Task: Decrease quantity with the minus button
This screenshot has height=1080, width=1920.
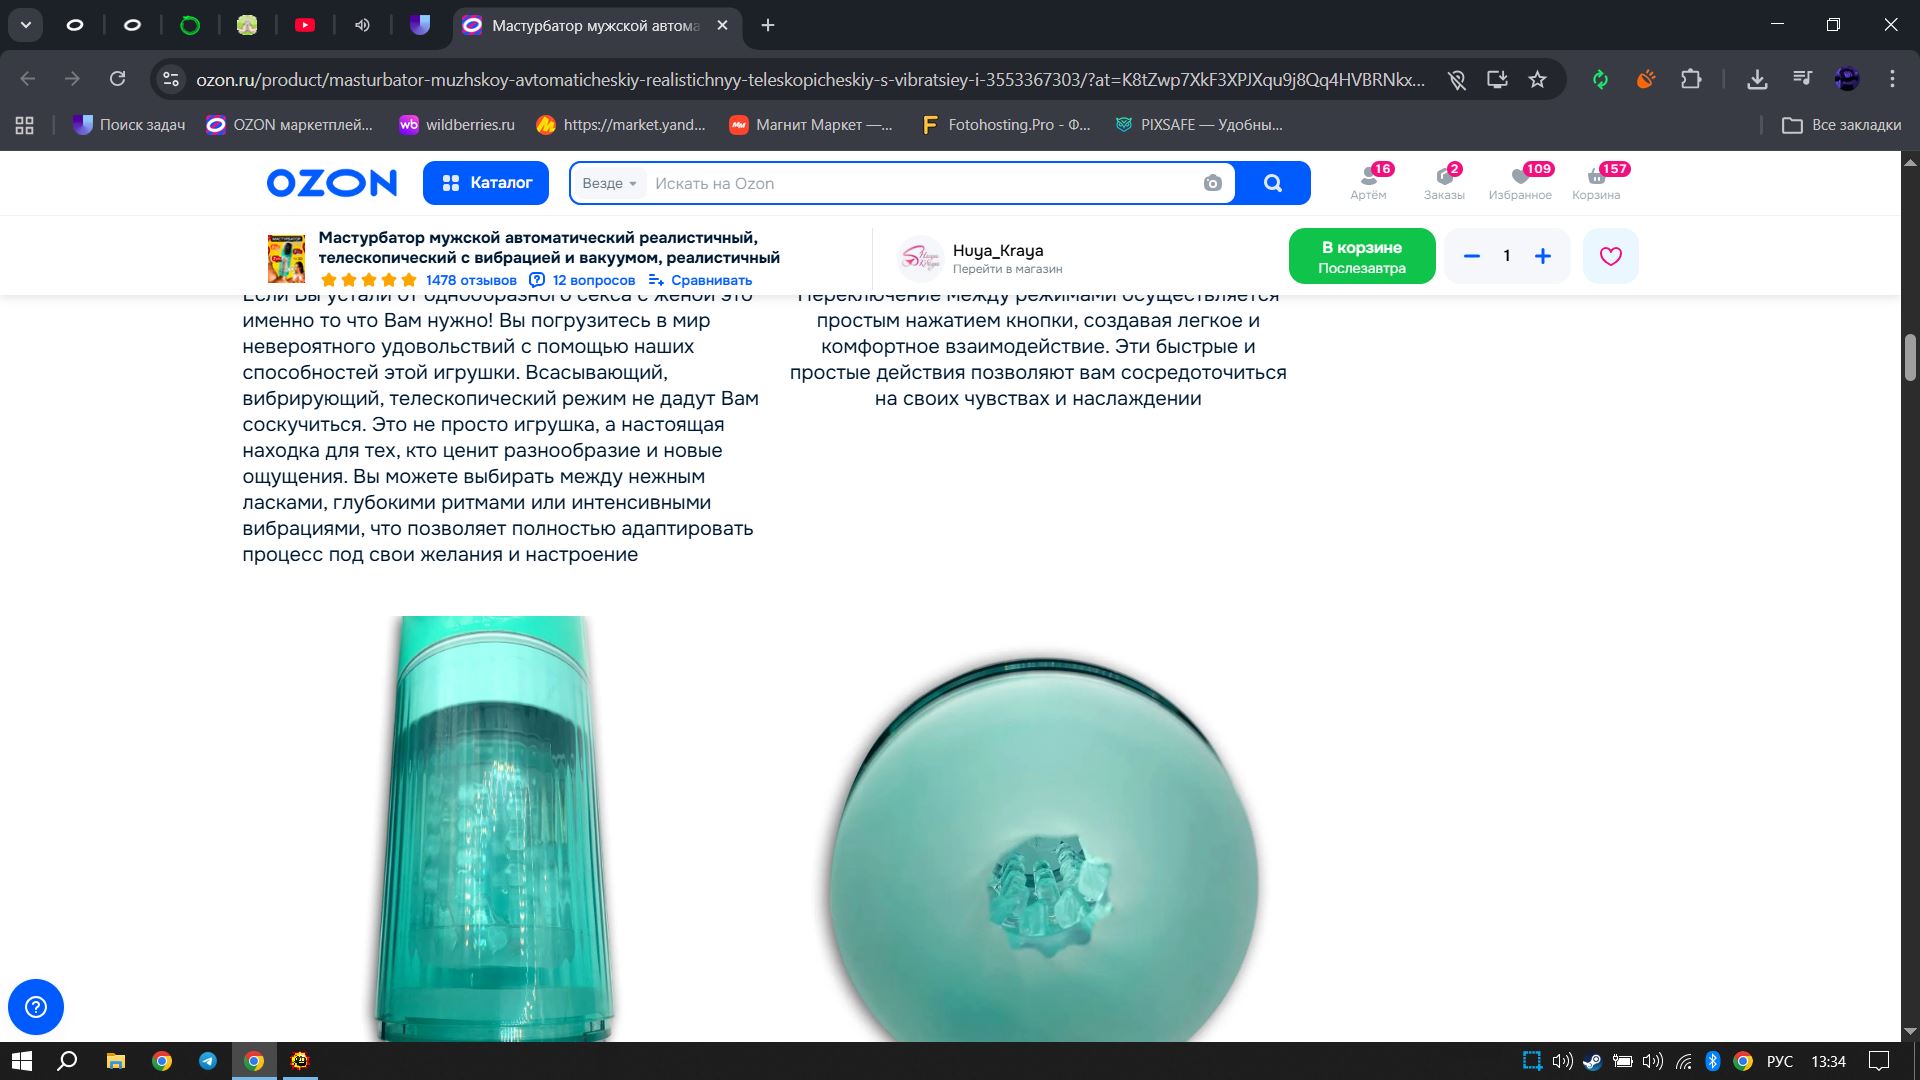Action: (x=1471, y=256)
